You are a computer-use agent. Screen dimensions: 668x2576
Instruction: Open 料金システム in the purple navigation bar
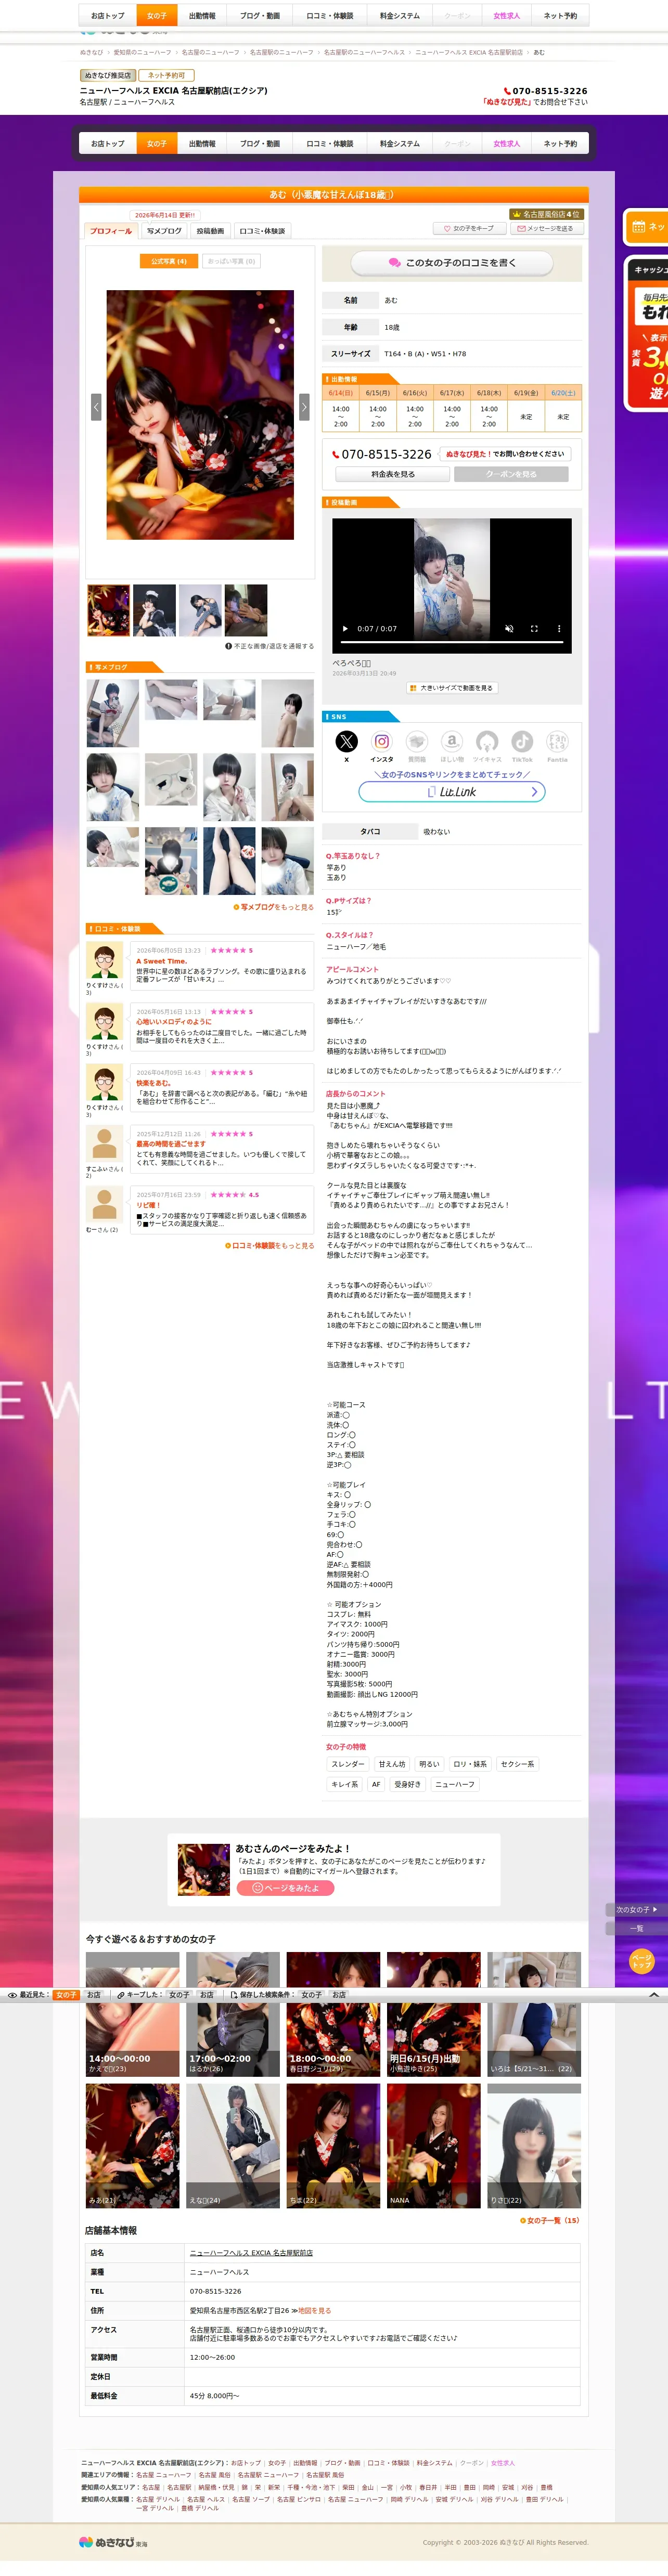tap(399, 144)
